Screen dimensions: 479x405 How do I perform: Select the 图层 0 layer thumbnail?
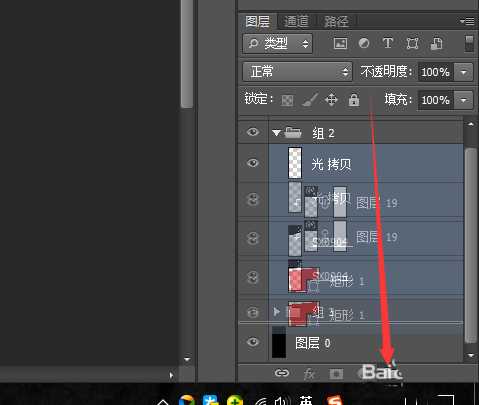pos(279,342)
